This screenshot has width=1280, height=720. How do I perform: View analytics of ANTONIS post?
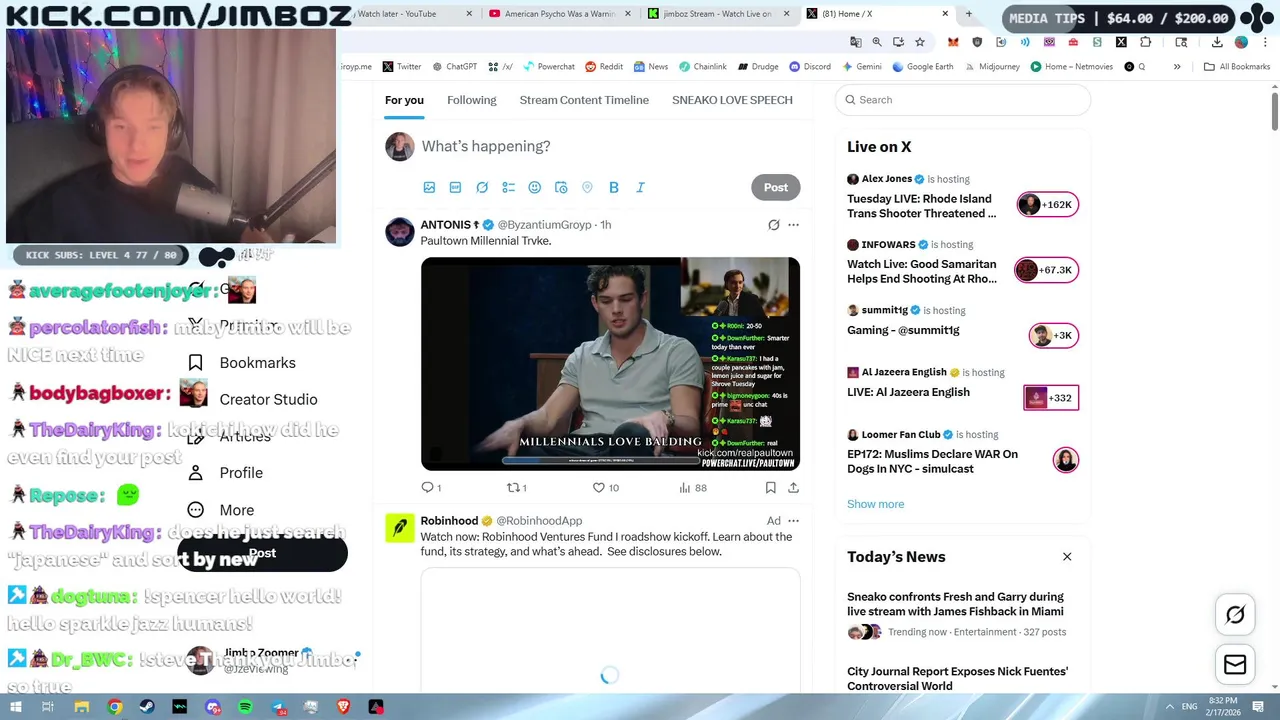(692, 487)
